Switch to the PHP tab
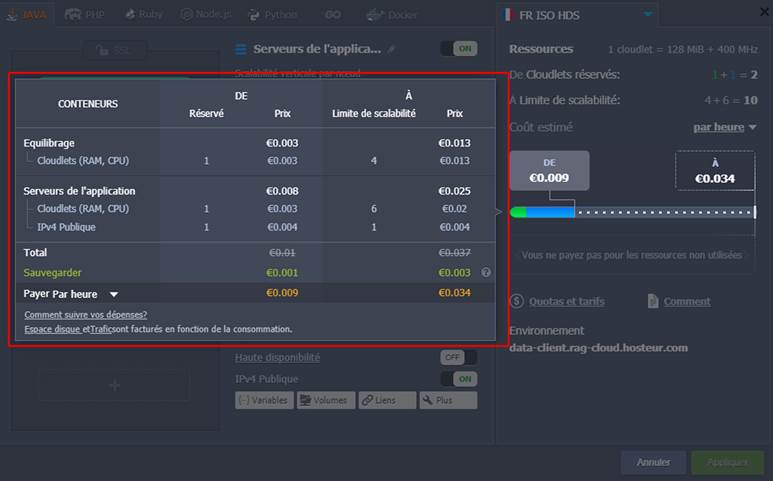This screenshot has height=481, width=773. pyautogui.click(x=87, y=15)
